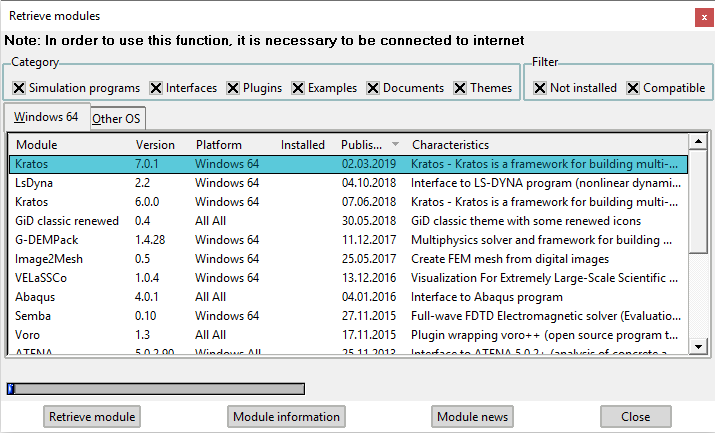The height and width of the screenshot is (433, 715).
Task: Click the 04.10.2018 publish date
Action: point(369,183)
